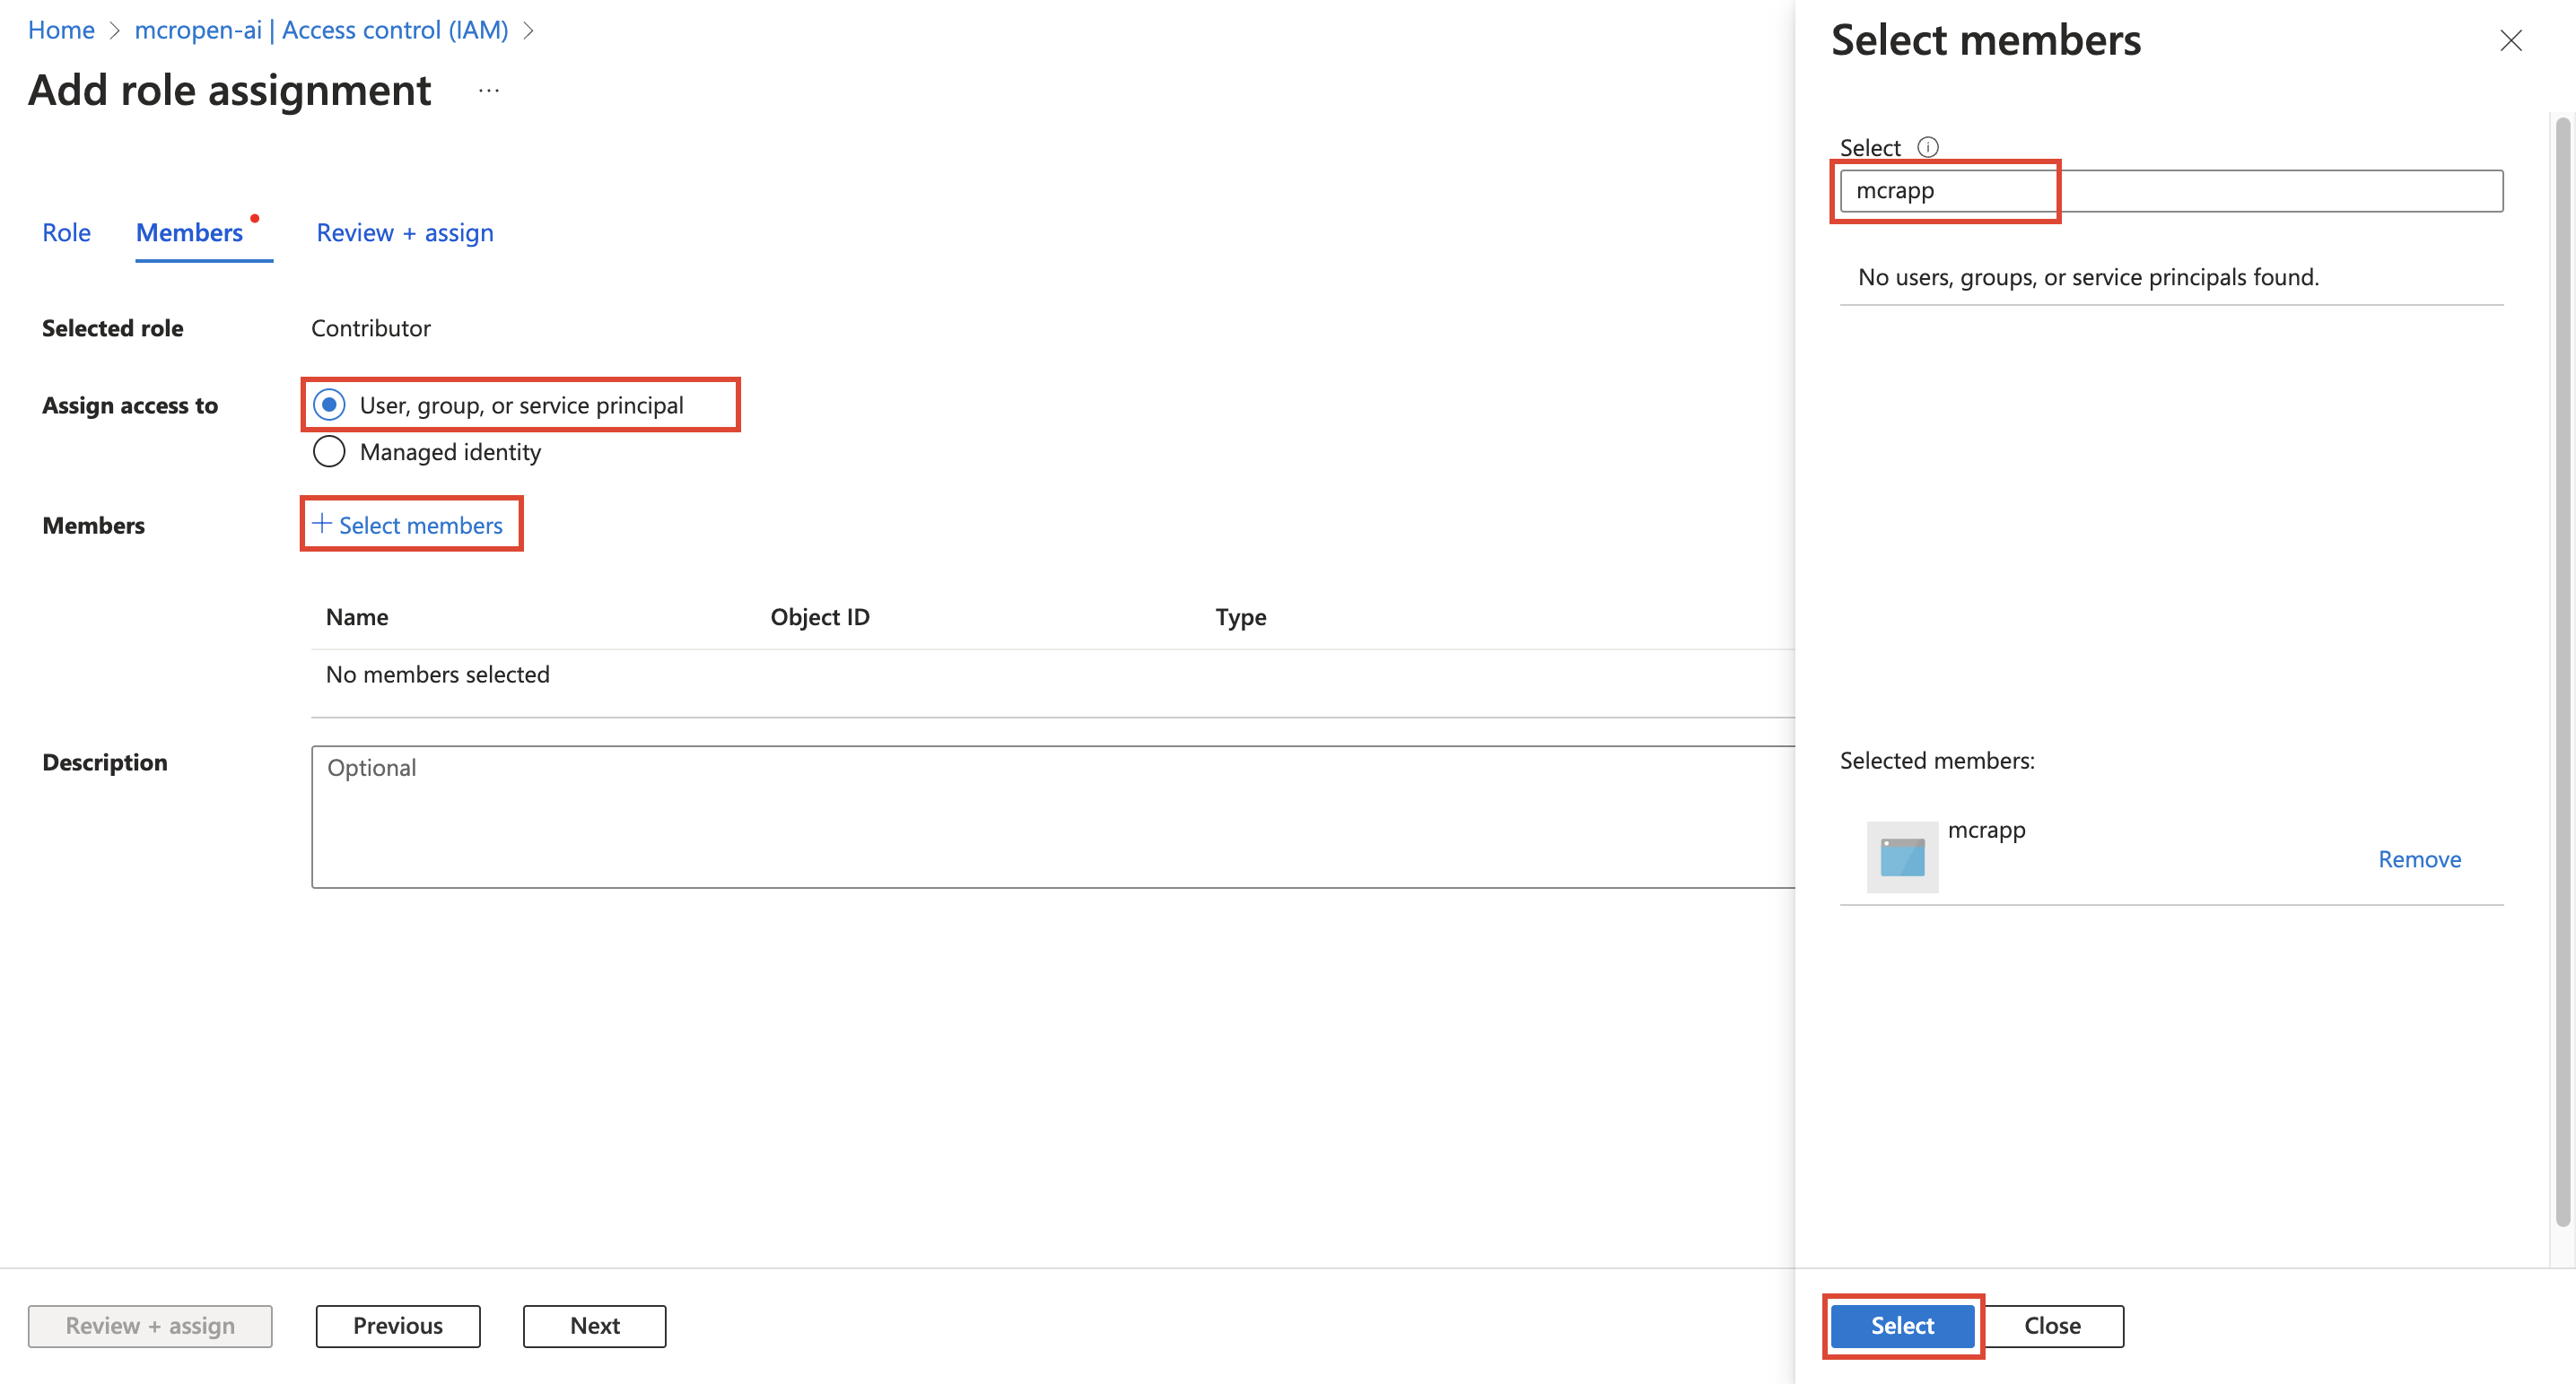Choose User, group, or service principal radio
The image size is (2576, 1384).
coord(329,405)
